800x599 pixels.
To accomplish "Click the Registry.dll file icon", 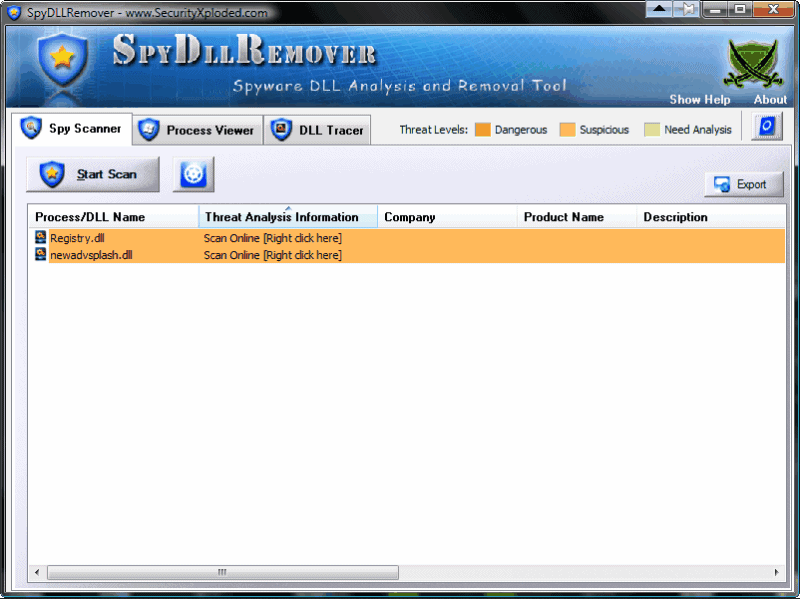I will pos(40,237).
